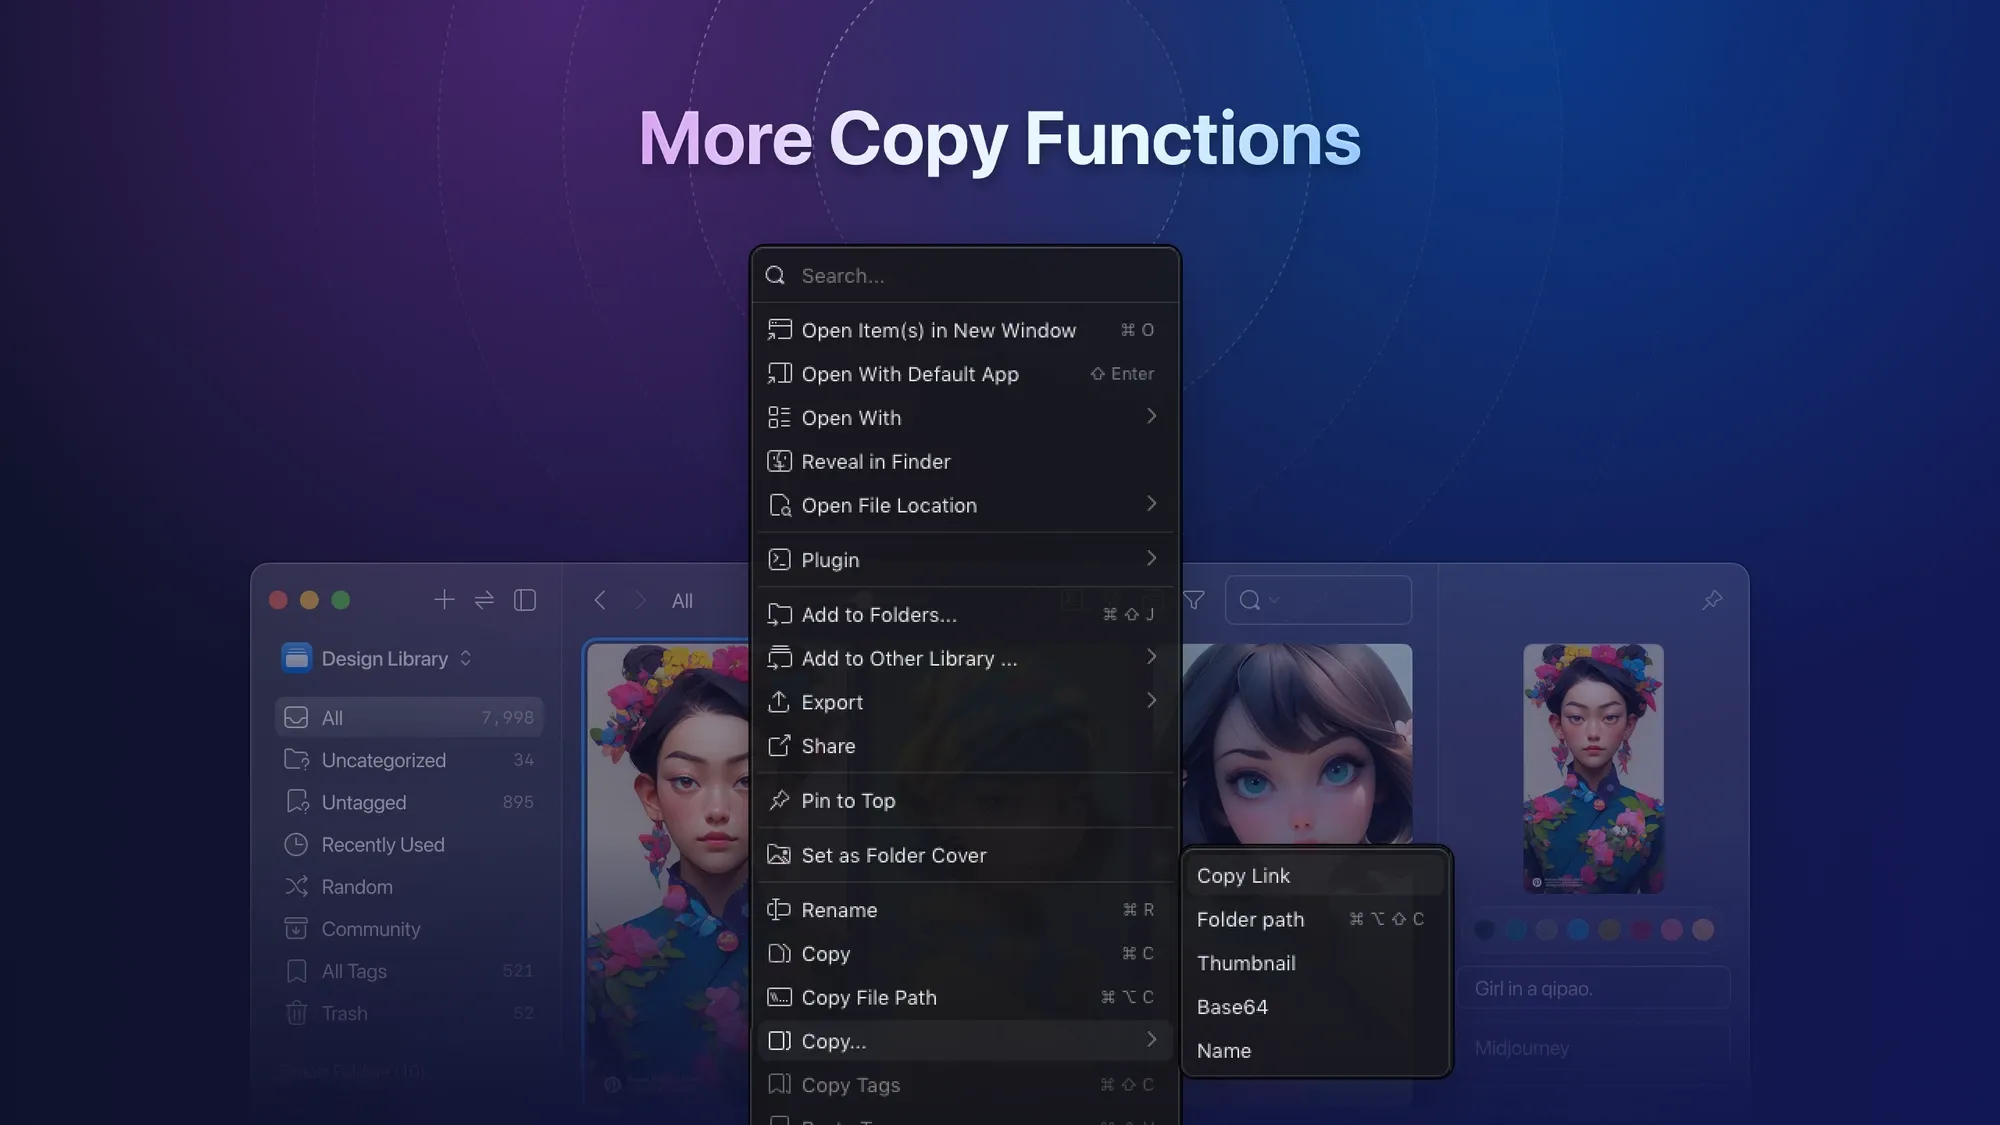
Task: Choose Add to Folders... entry
Action: click(965, 615)
